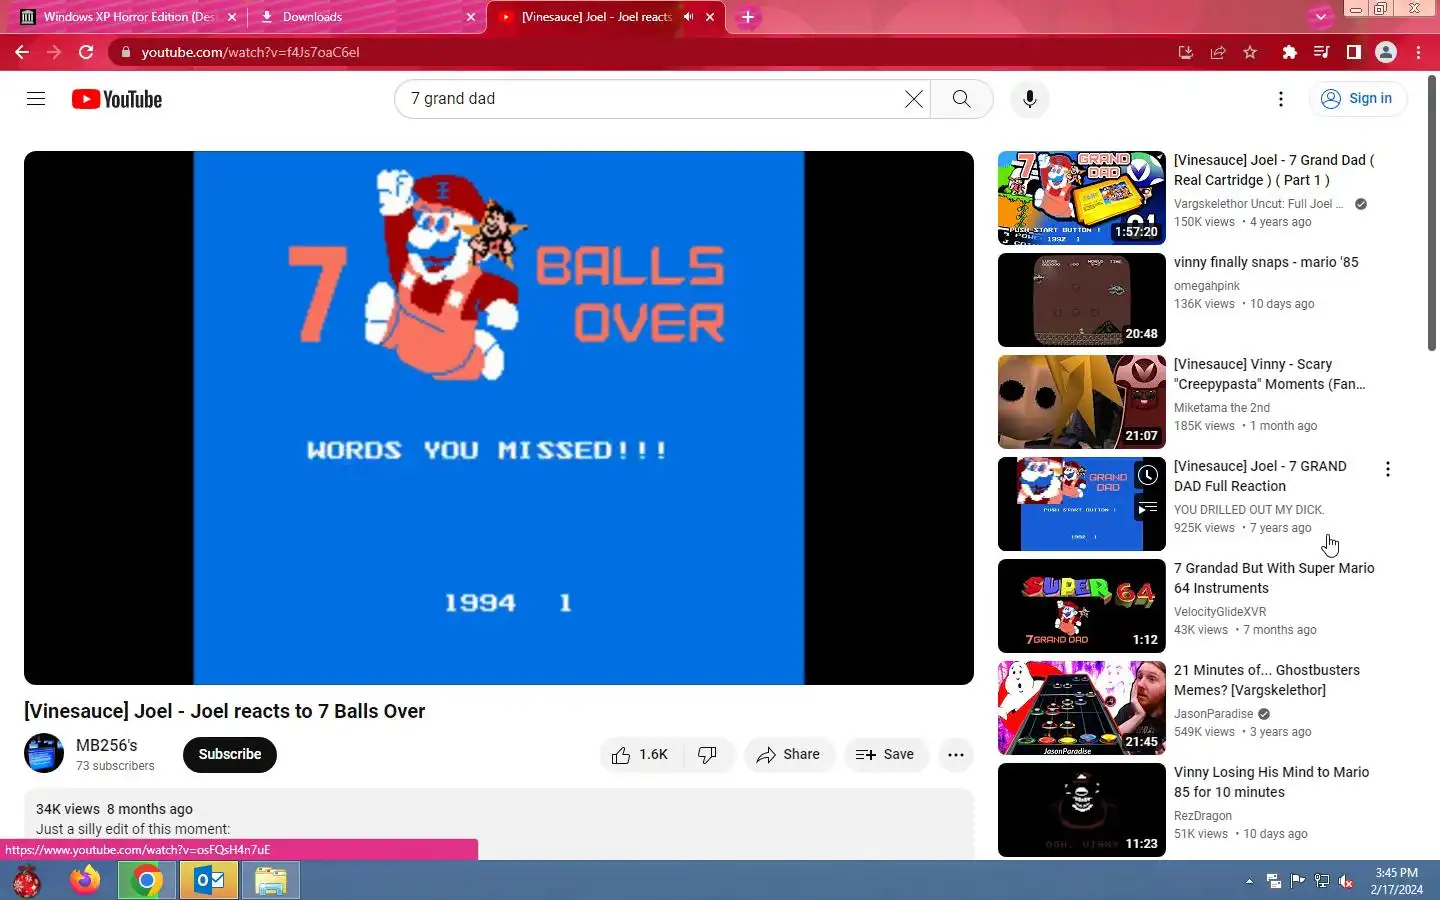1440x900 pixels.
Task: Click the muted volume tray icon
Action: (1346, 881)
